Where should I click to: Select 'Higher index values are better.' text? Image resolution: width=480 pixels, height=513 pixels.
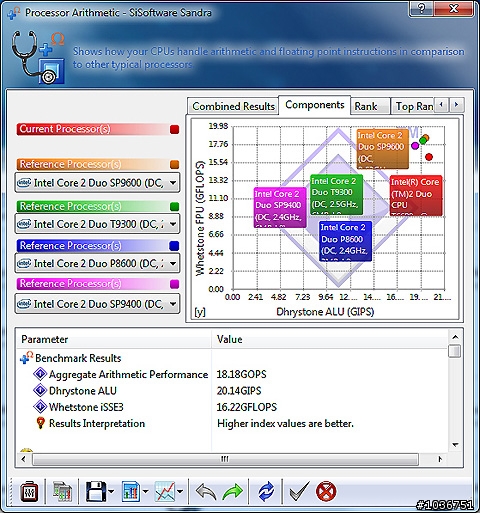(285, 423)
